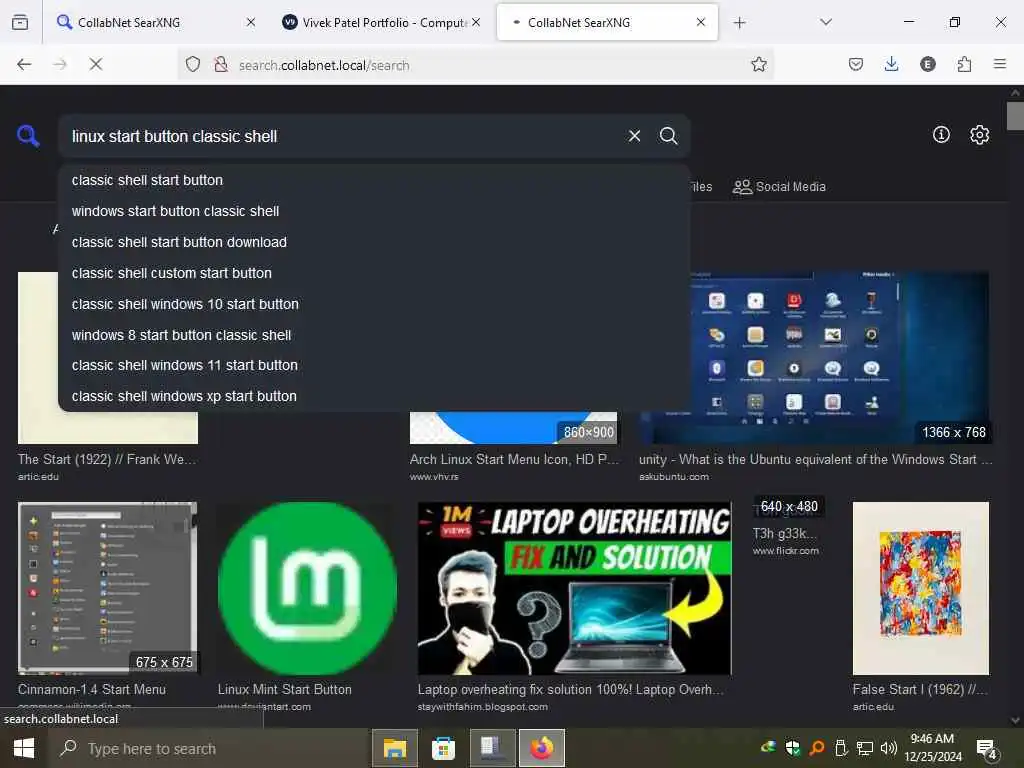
Task: Show tracking protection shield info
Action: pos(193,64)
